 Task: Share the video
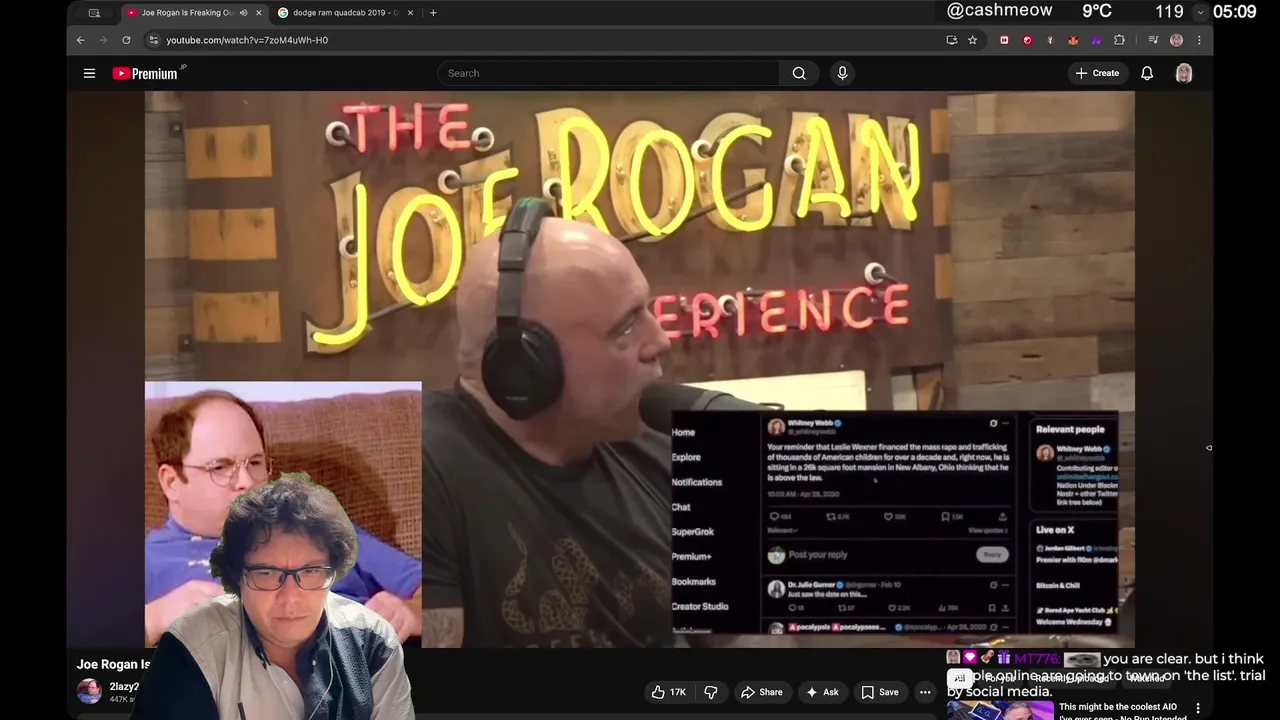click(761, 692)
